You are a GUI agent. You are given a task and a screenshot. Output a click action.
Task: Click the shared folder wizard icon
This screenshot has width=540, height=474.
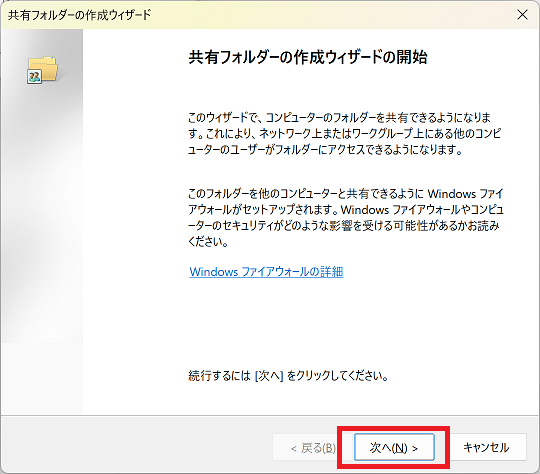pos(42,70)
